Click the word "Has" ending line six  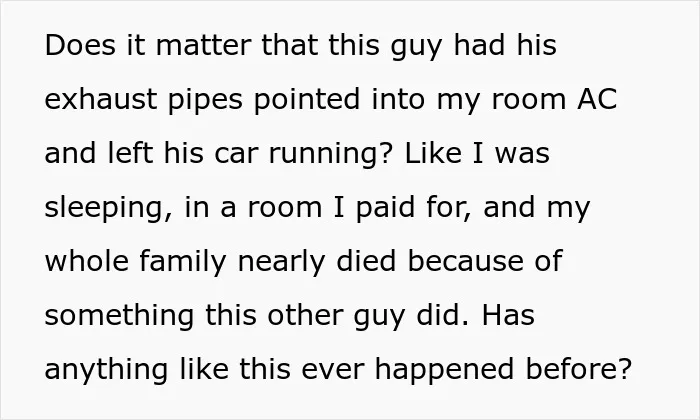click(508, 315)
